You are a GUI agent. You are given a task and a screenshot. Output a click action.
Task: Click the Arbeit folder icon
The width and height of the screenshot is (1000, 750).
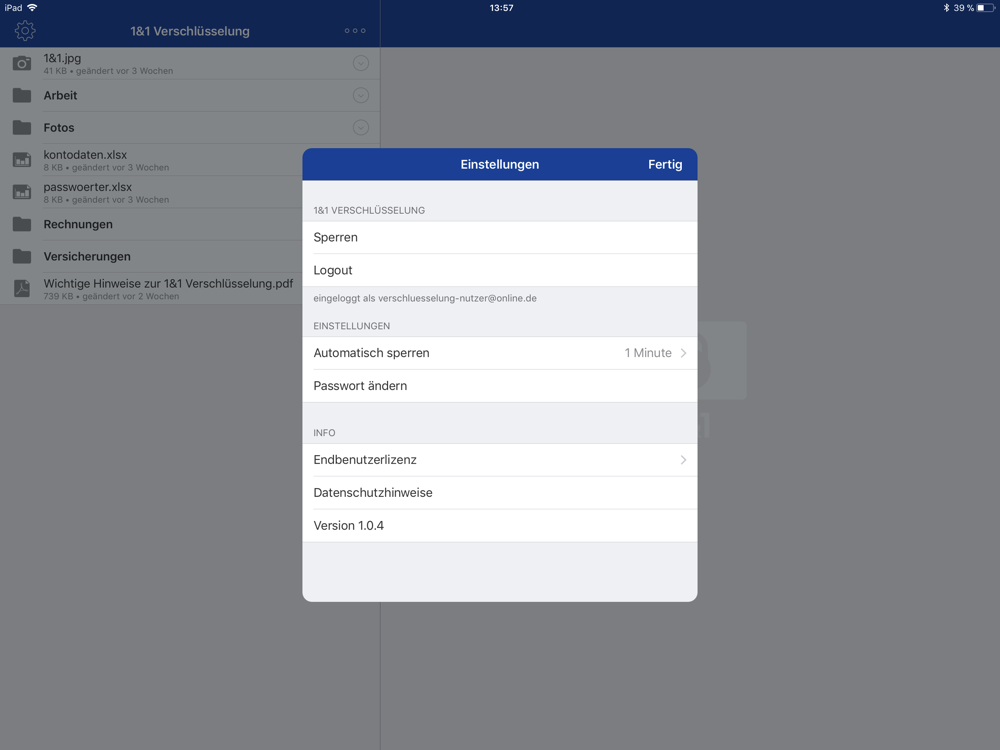22,95
